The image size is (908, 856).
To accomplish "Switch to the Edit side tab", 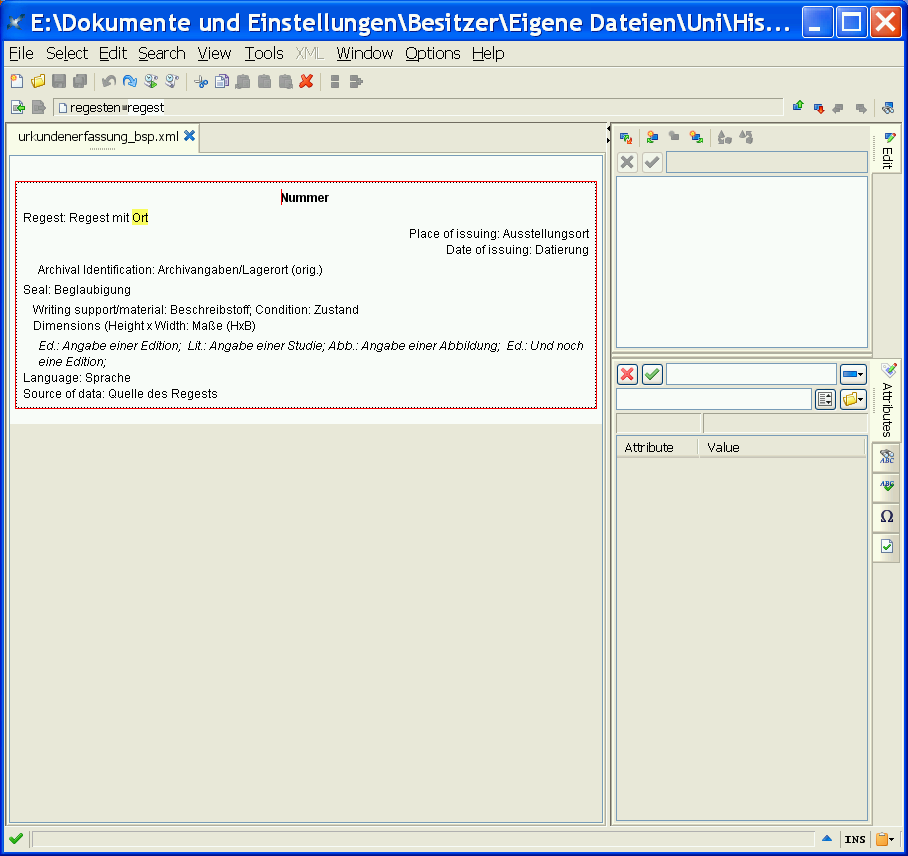I will click(888, 151).
